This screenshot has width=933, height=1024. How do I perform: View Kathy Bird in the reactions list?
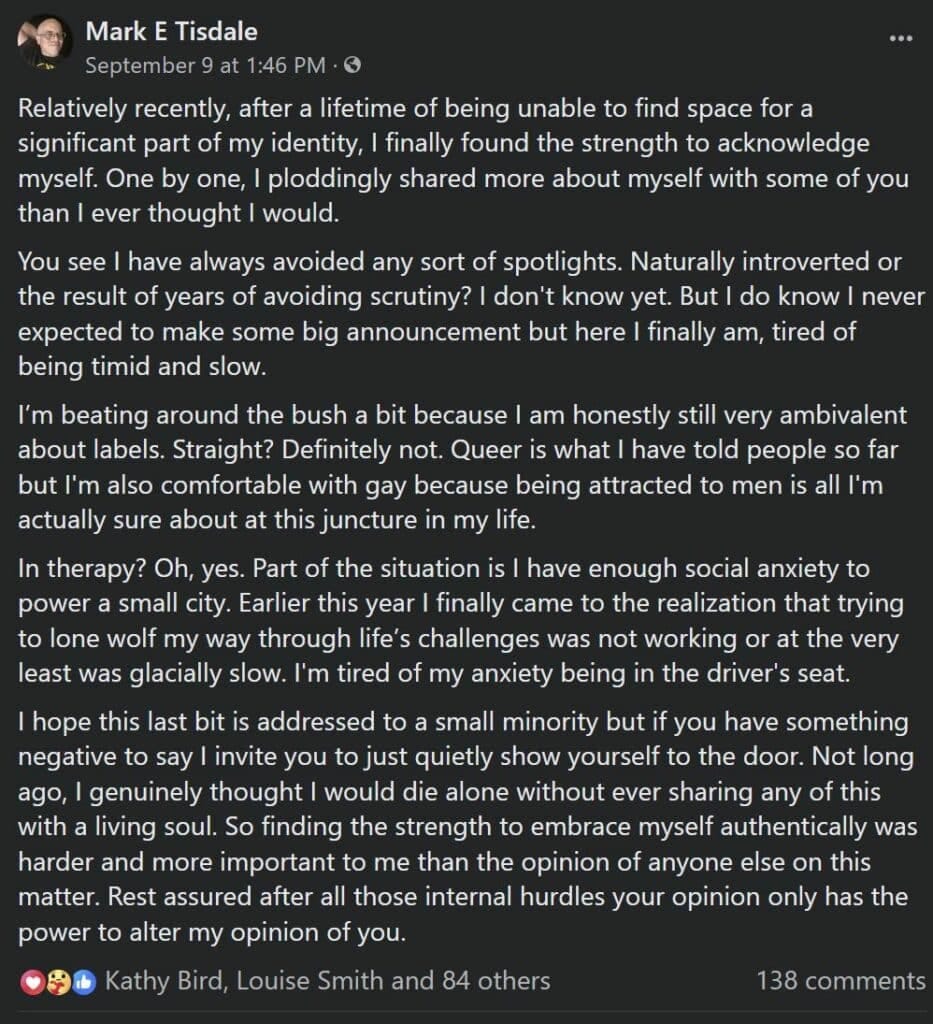click(x=166, y=981)
